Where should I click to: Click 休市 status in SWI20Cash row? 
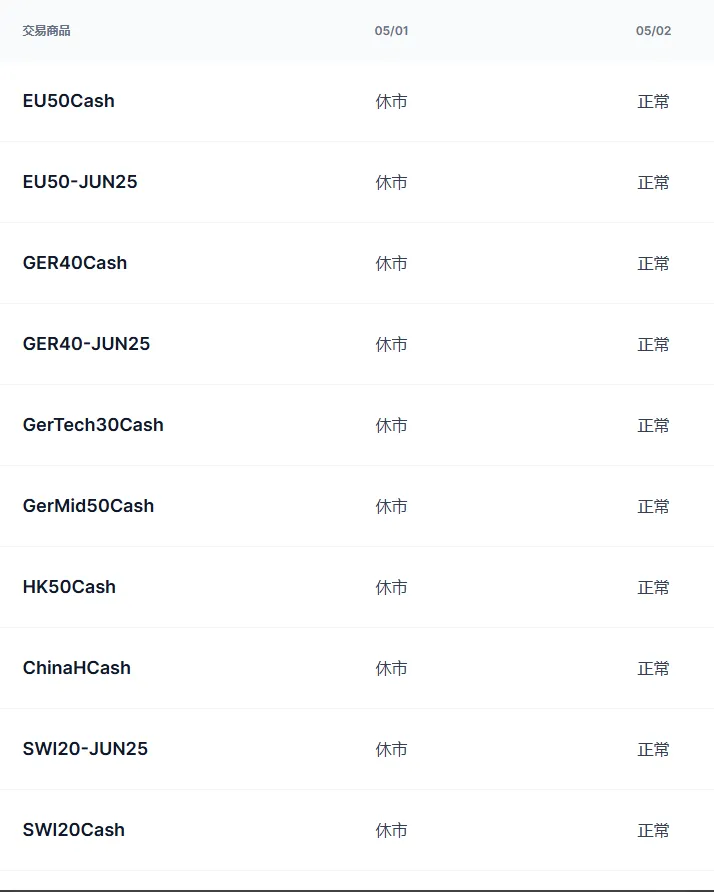pyautogui.click(x=391, y=831)
